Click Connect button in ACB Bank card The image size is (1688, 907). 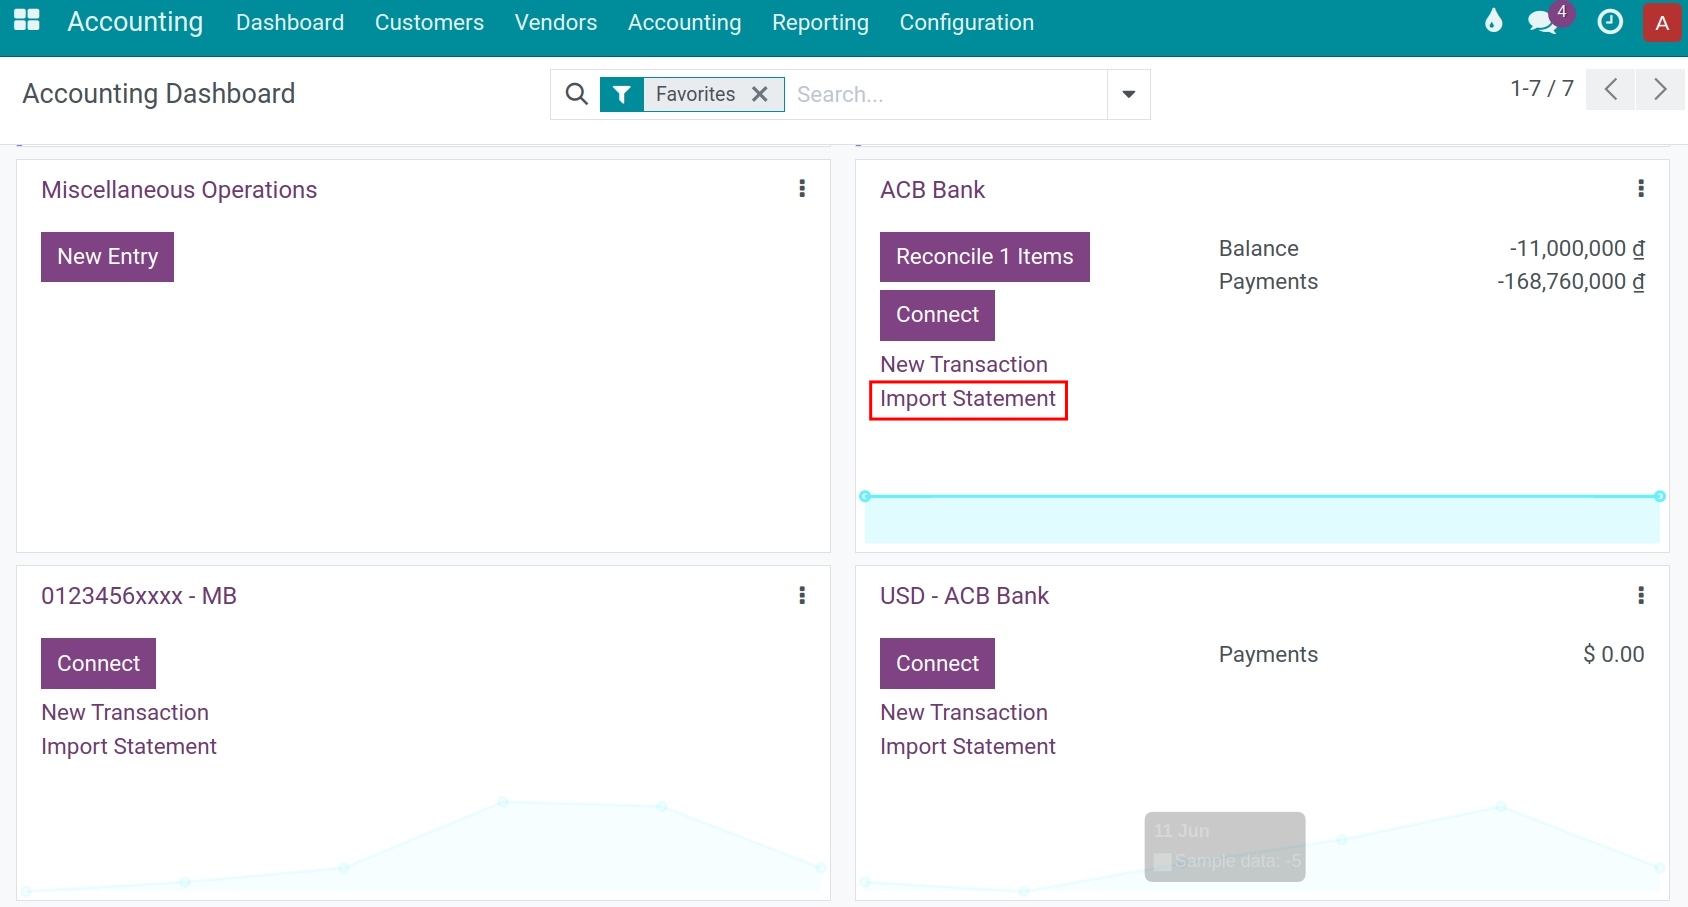tap(937, 315)
